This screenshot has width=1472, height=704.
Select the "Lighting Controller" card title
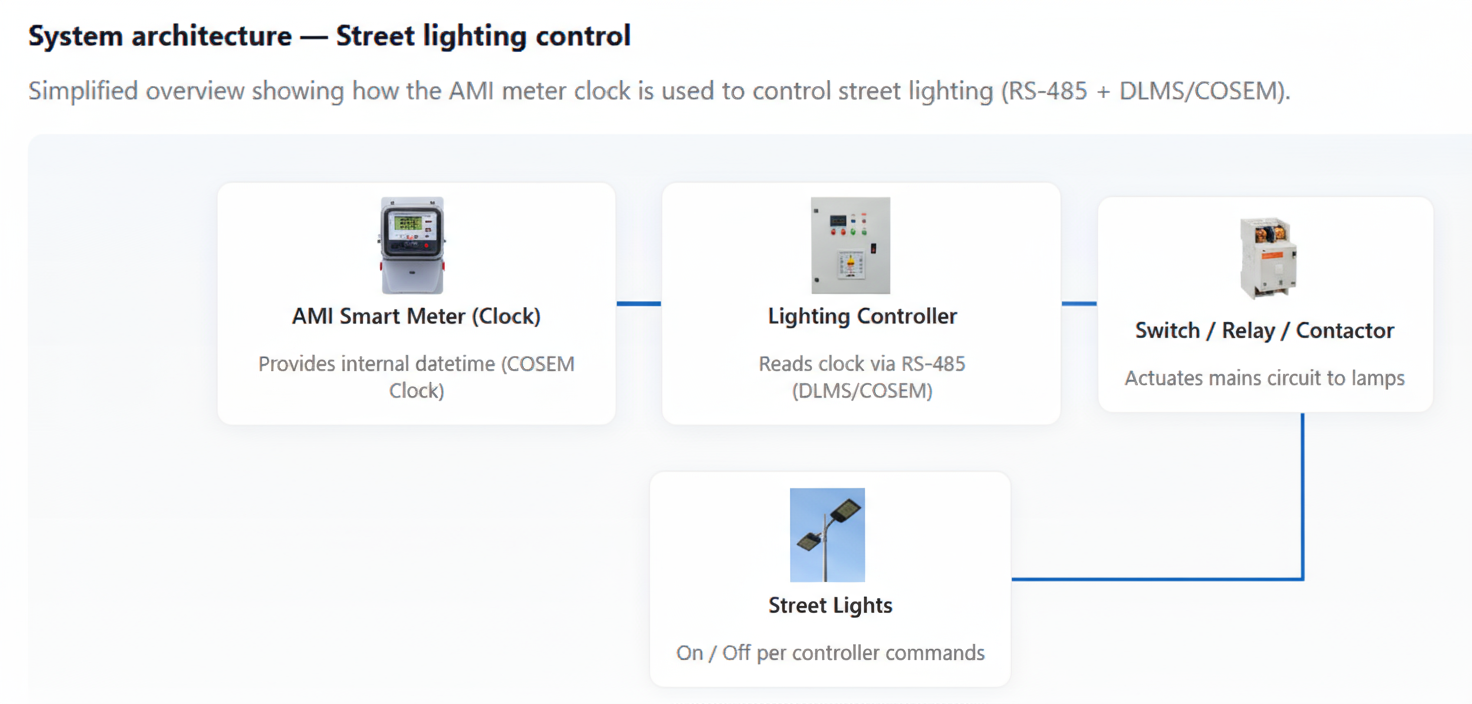(862, 317)
